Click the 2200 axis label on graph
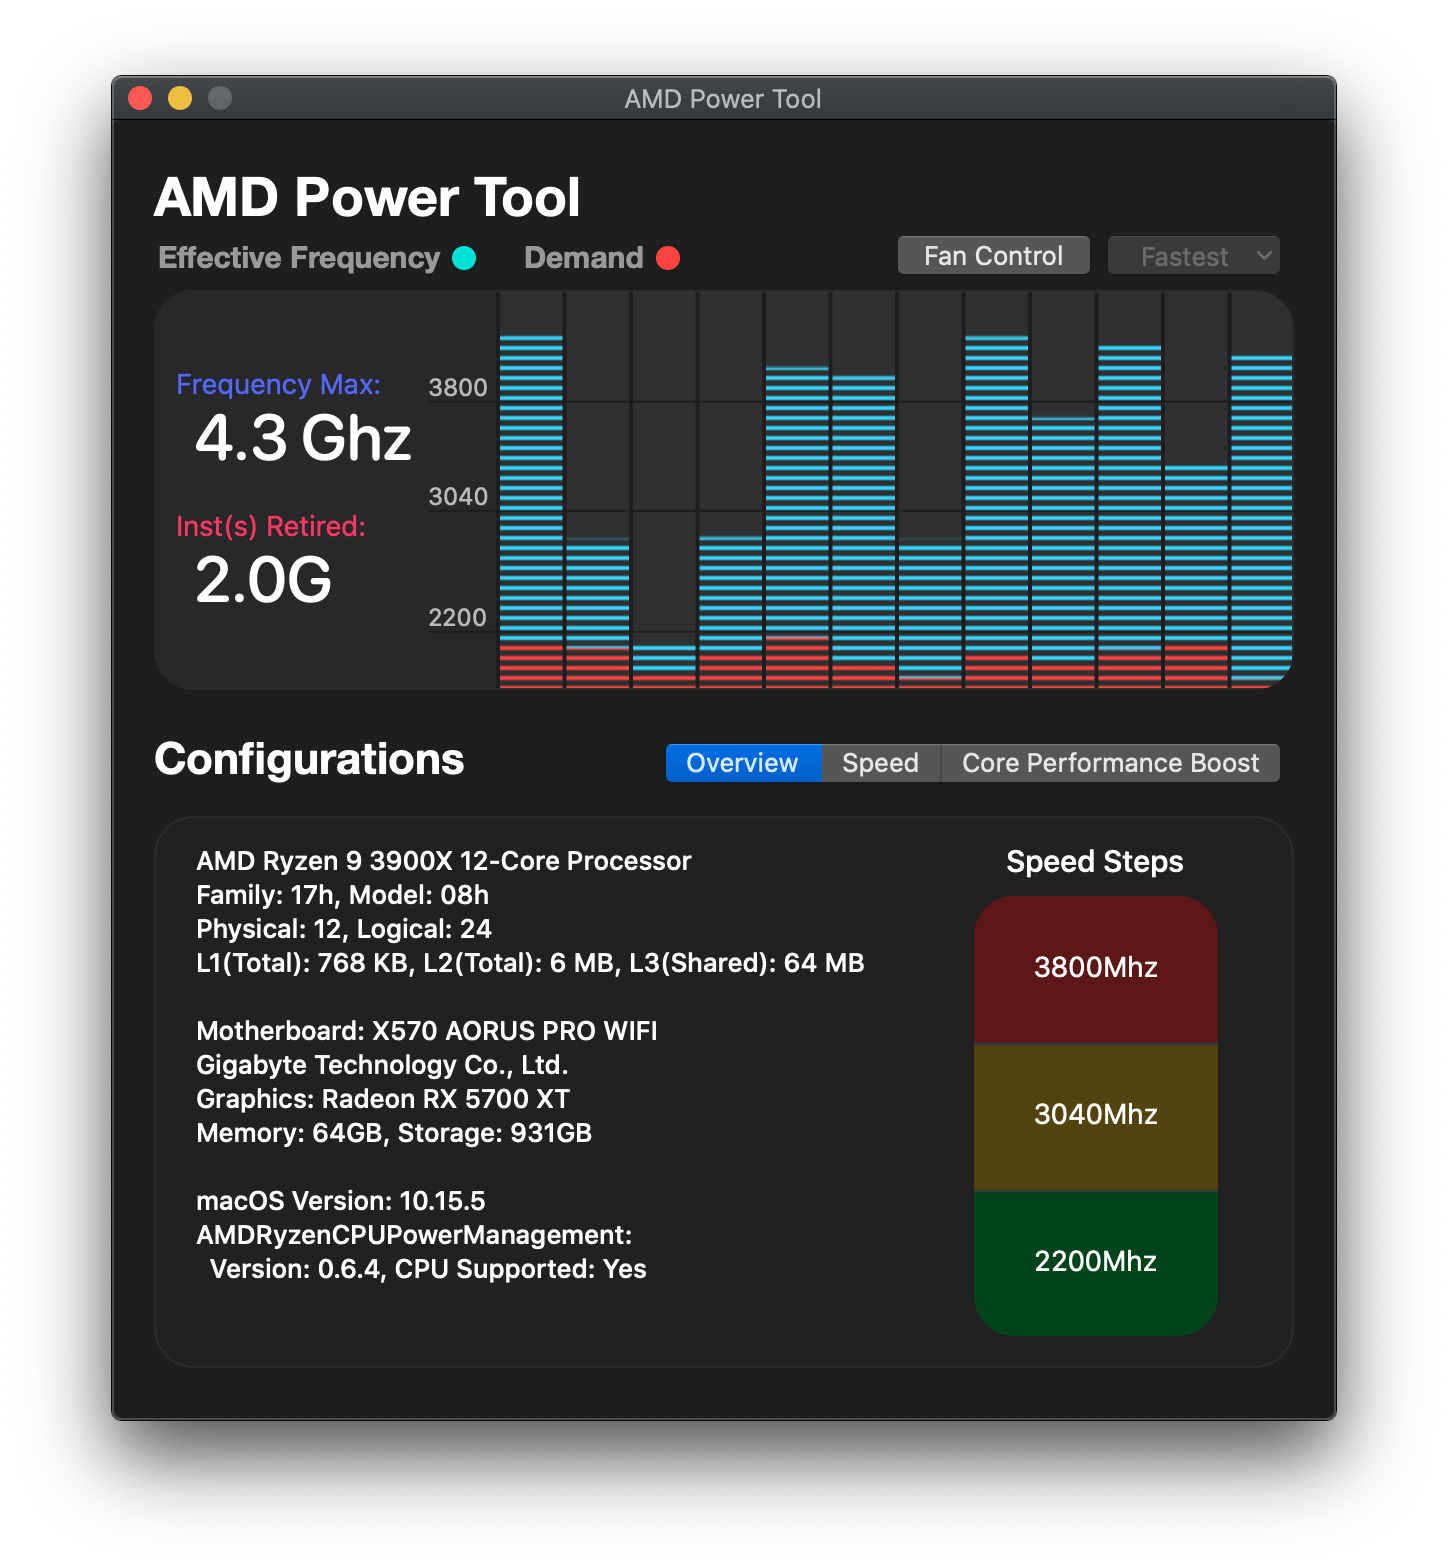This screenshot has width=1448, height=1568. (x=458, y=618)
